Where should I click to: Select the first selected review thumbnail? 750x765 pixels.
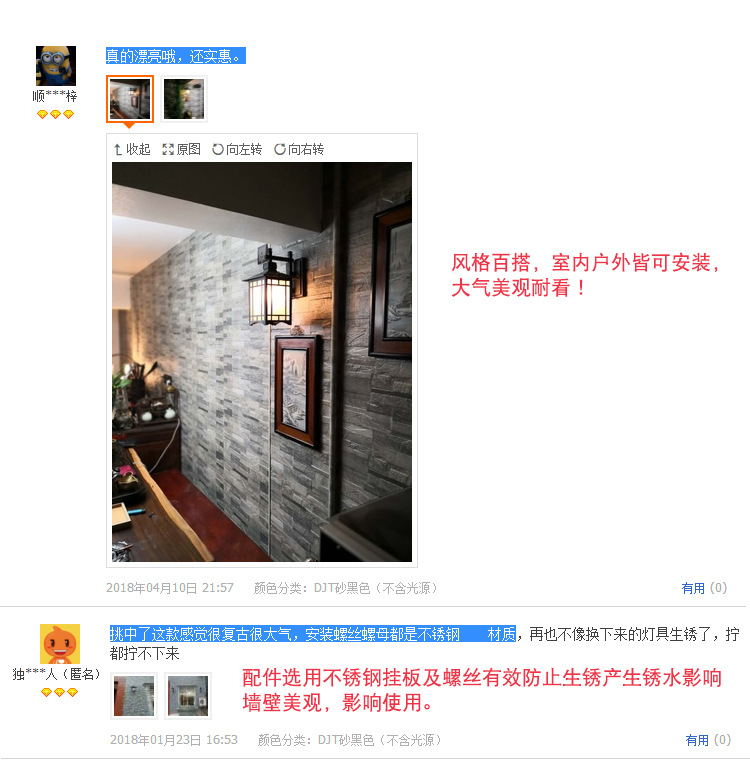(x=130, y=99)
